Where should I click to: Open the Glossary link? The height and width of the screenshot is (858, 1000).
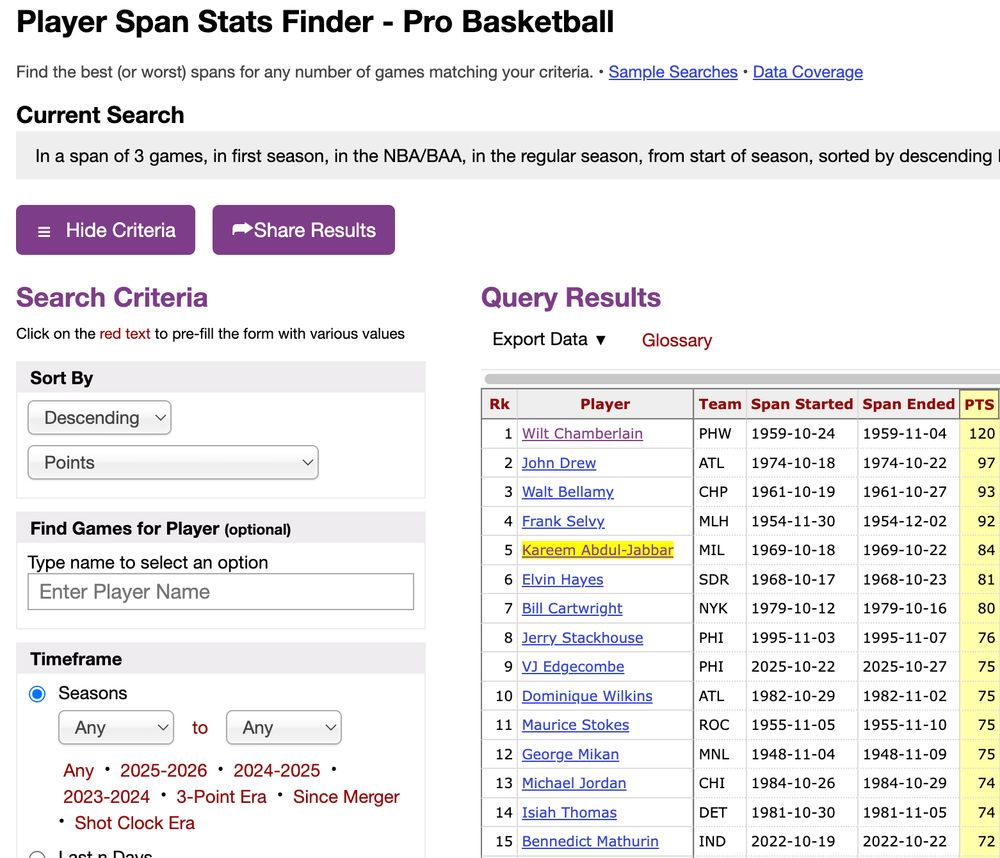676,340
